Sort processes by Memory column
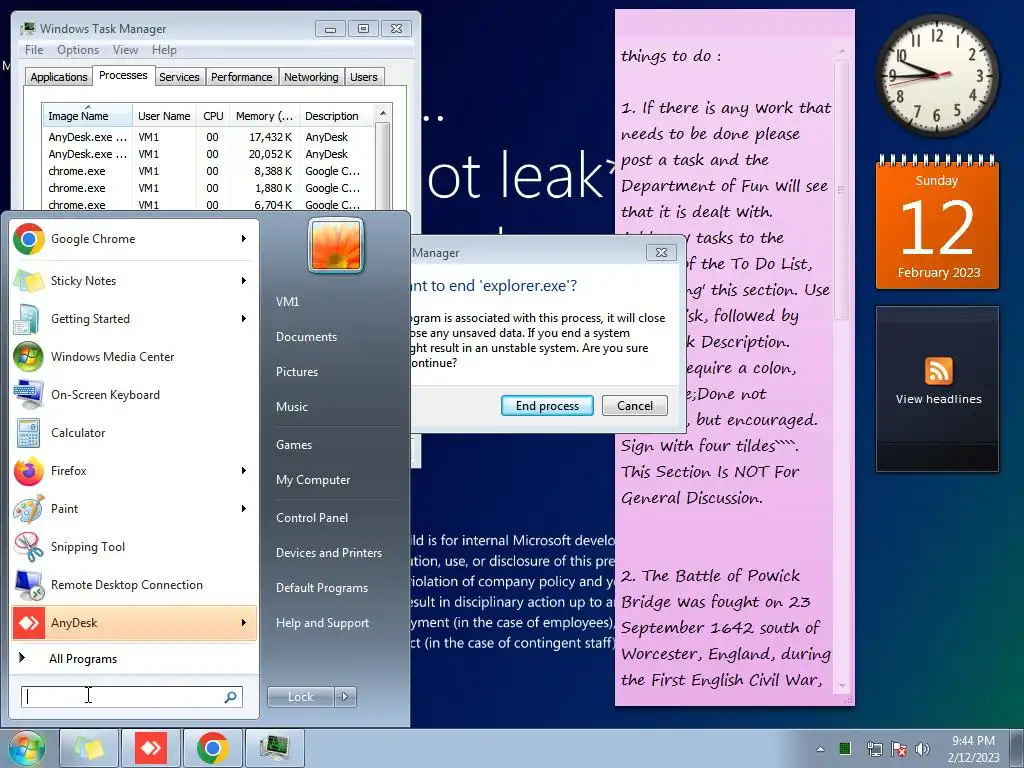This screenshot has height=768, width=1024. tap(264, 116)
